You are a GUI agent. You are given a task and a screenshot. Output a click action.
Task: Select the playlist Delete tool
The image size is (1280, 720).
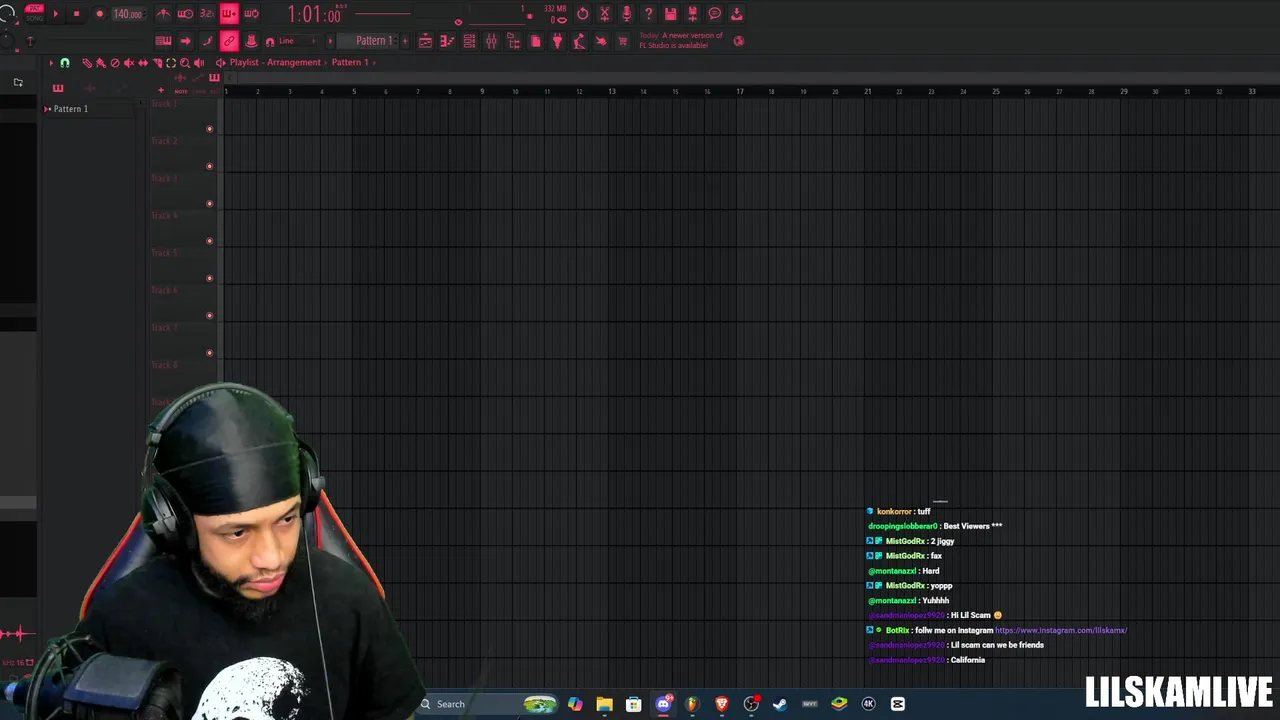(x=115, y=63)
